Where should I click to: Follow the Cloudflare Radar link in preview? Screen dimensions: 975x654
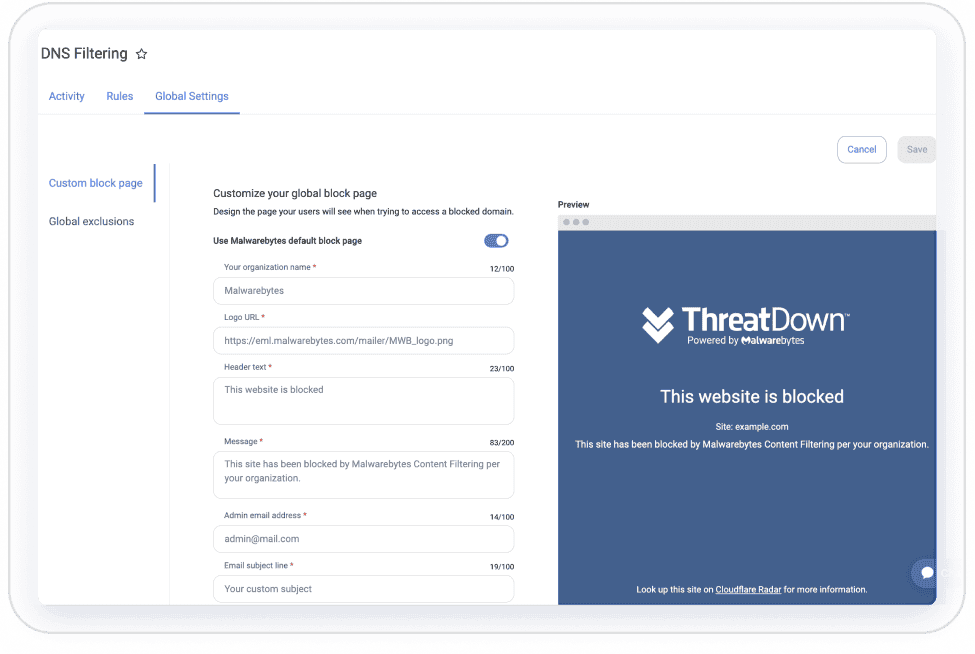tap(748, 589)
